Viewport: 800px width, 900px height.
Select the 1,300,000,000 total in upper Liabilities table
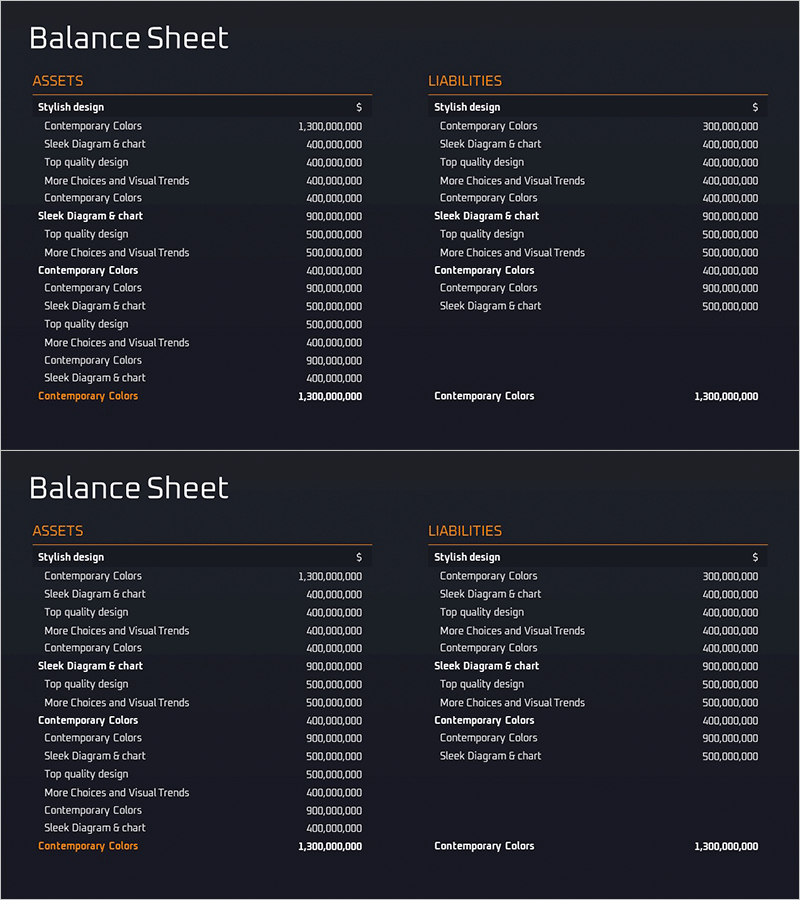[726, 397]
